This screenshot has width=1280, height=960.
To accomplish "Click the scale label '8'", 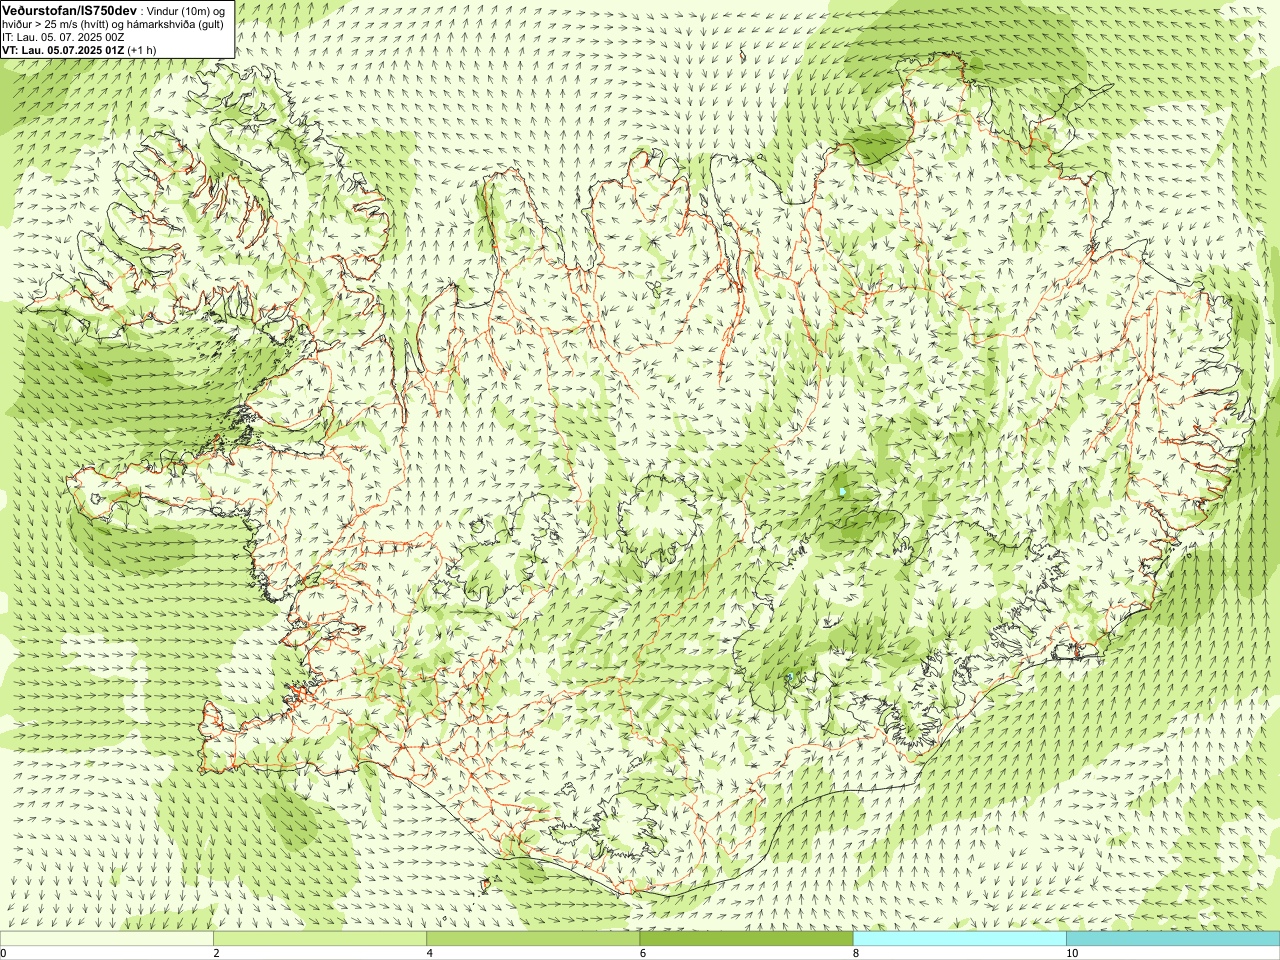I will click(855, 953).
